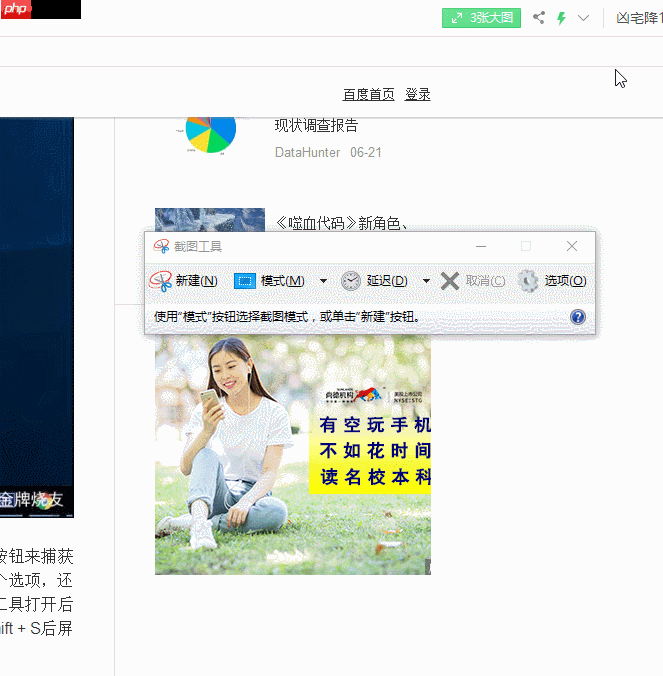Click the Delay (延迟) clock icon
The height and width of the screenshot is (676, 663).
(x=351, y=281)
